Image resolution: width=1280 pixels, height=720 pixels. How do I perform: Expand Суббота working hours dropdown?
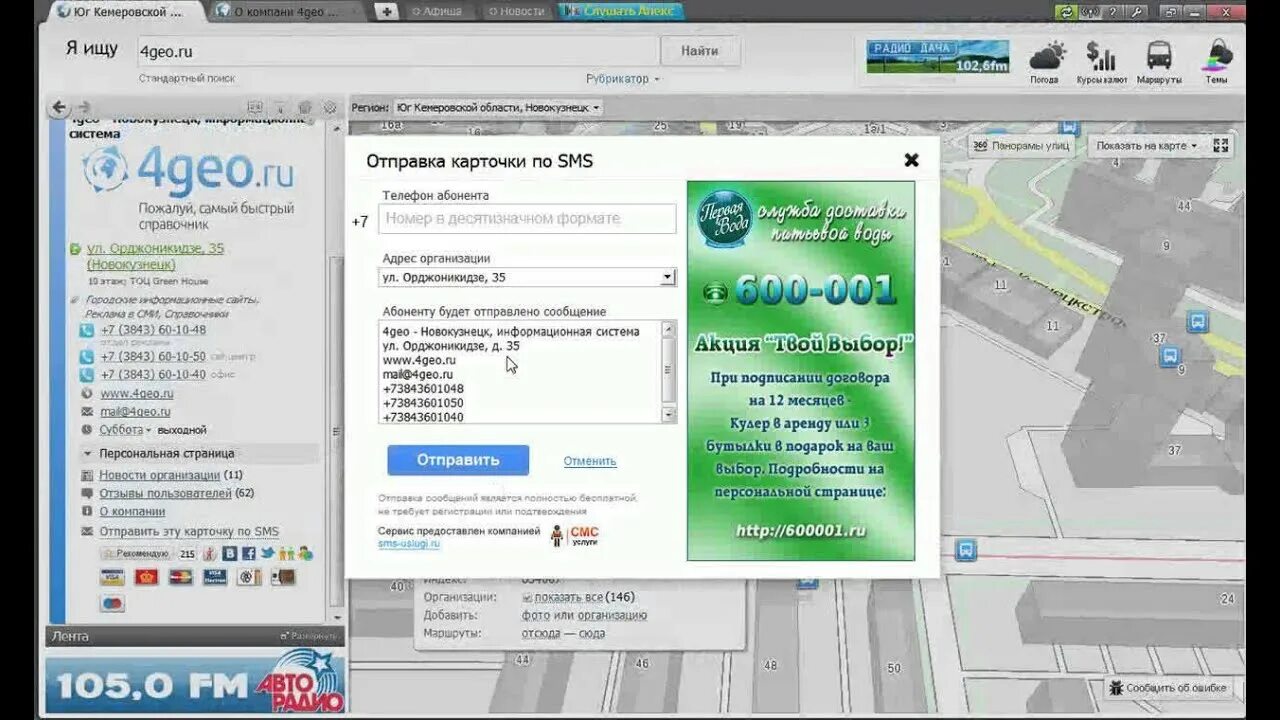click(x=125, y=430)
